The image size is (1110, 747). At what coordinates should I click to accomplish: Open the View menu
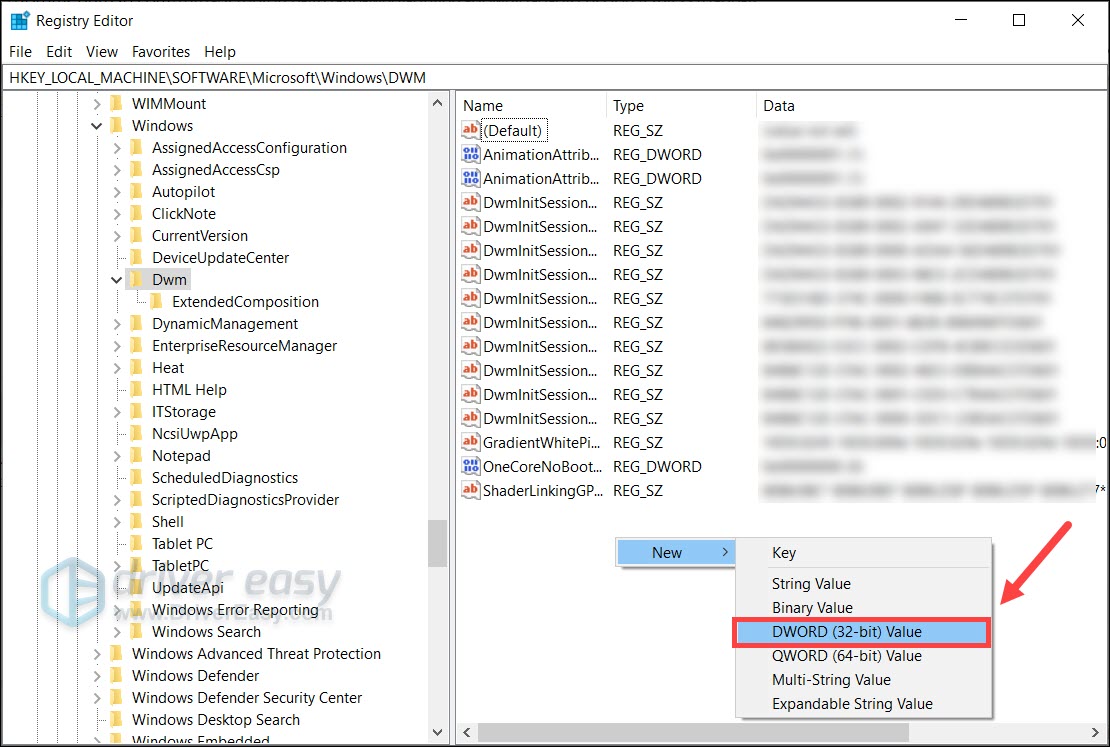tap(102, 52)
